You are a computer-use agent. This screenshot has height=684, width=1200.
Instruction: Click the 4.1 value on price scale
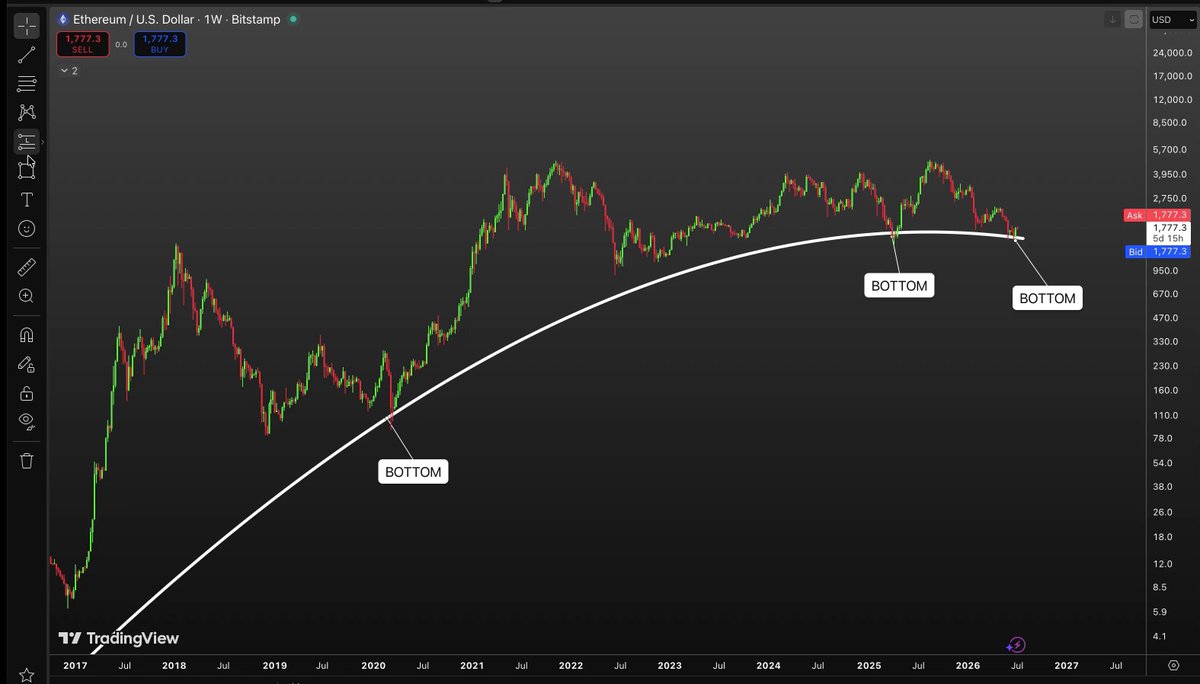[1158, 636]
